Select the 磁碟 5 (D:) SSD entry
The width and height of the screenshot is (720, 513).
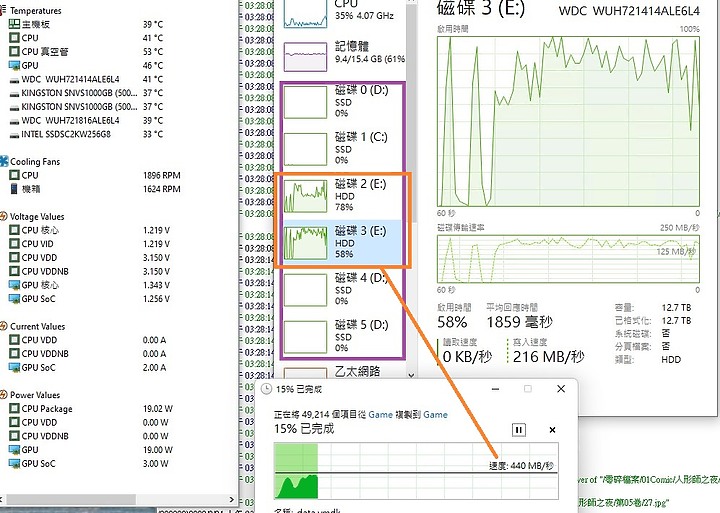[x=342, y=336]
